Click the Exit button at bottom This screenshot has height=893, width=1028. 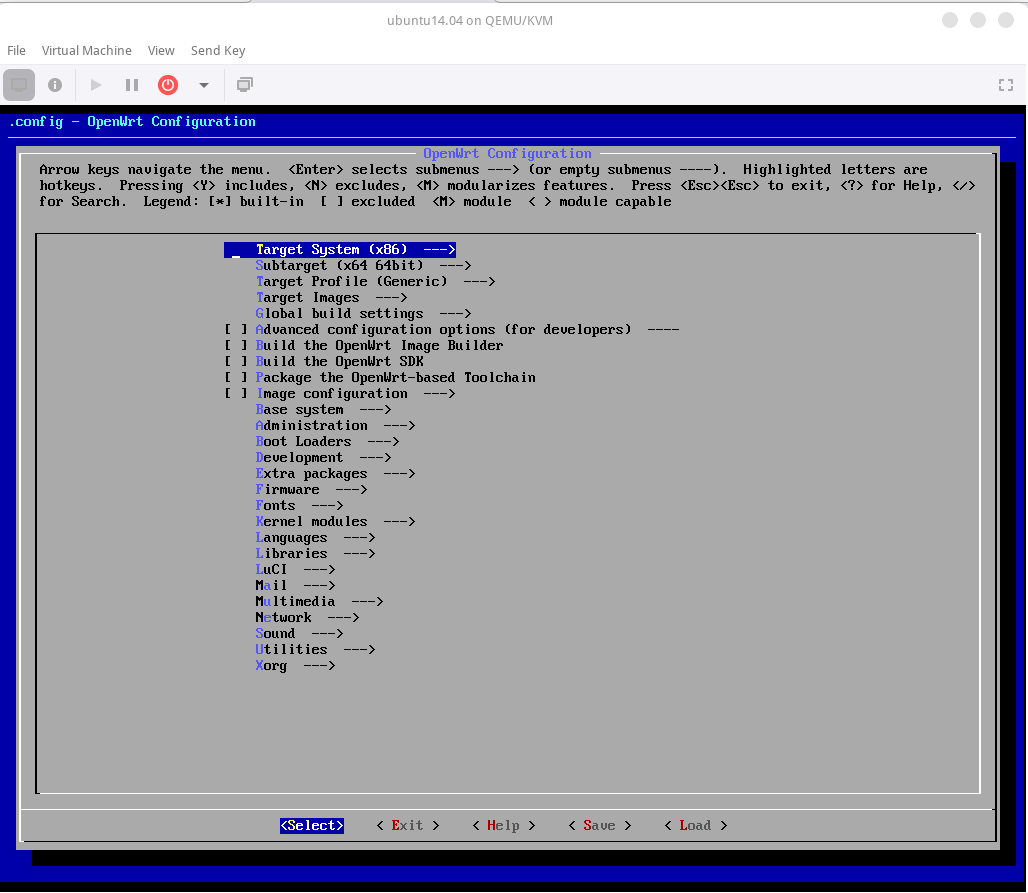tap(407, 826)
